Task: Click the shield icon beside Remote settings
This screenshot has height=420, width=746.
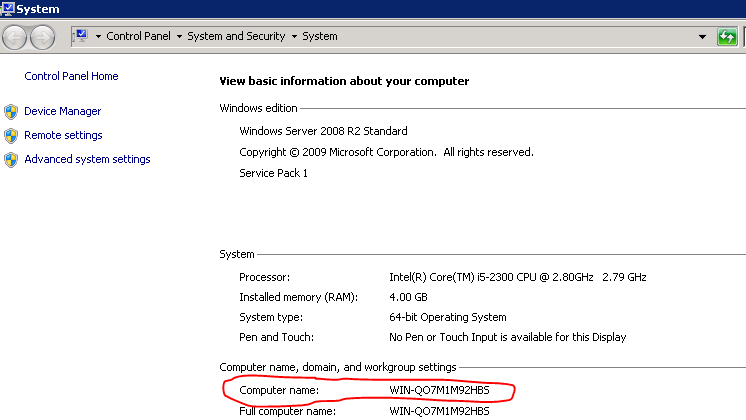Action: [x=11, y=136]
